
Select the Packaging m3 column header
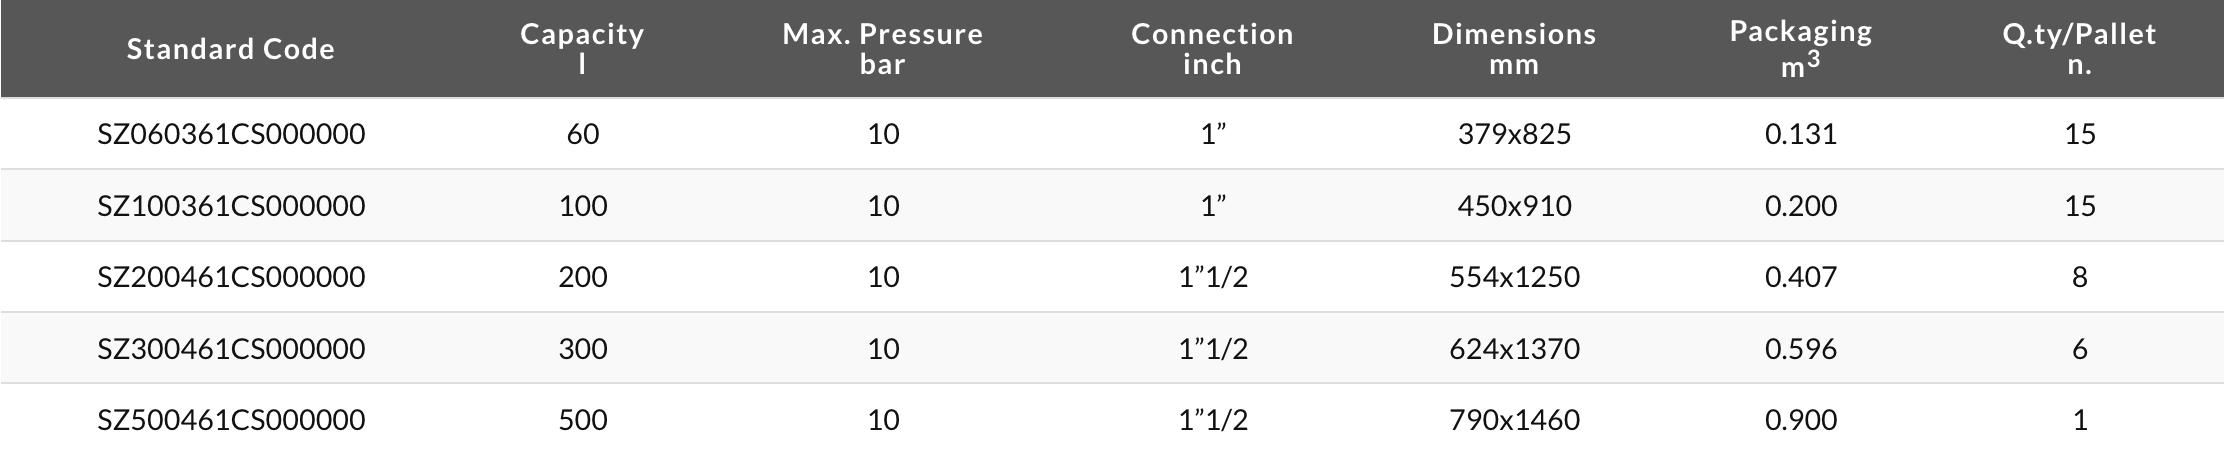(1801, 49)
